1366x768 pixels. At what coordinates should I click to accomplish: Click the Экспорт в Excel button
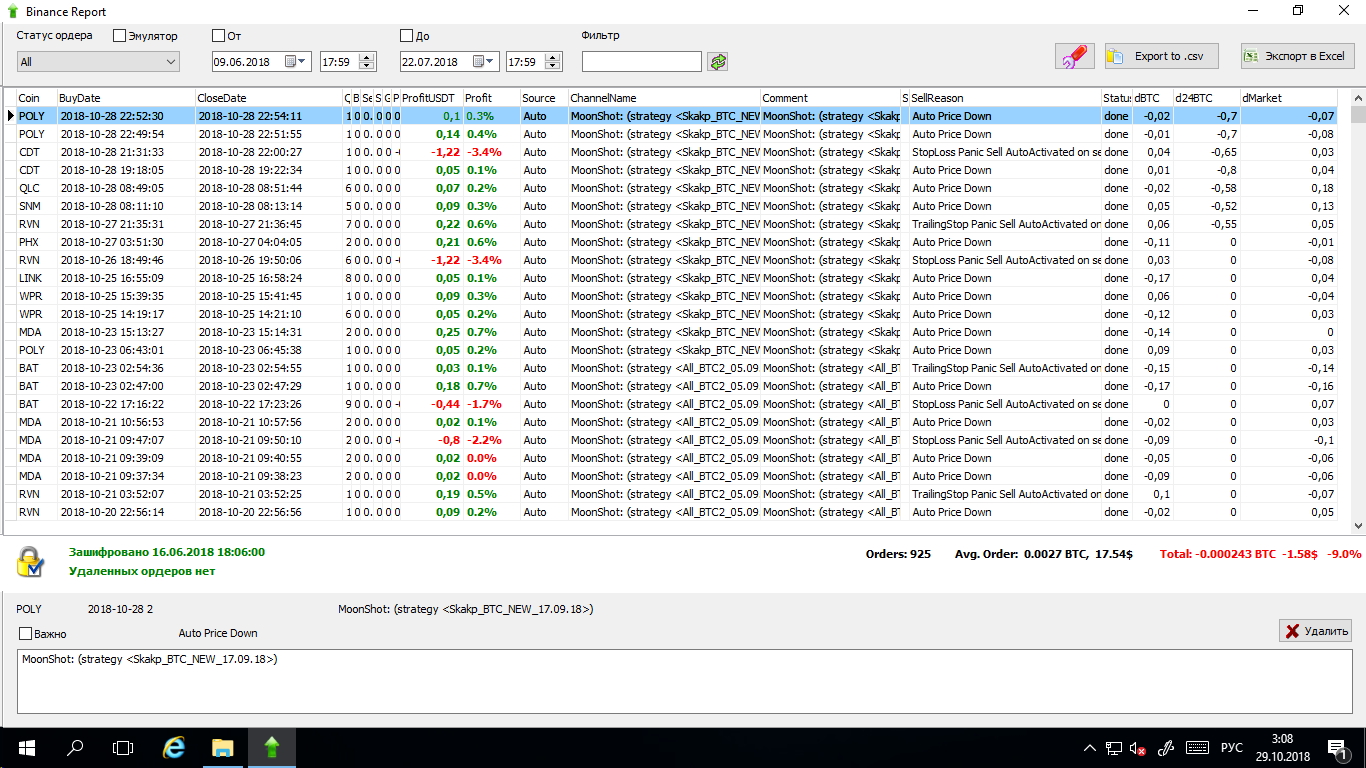[1297, 57]
